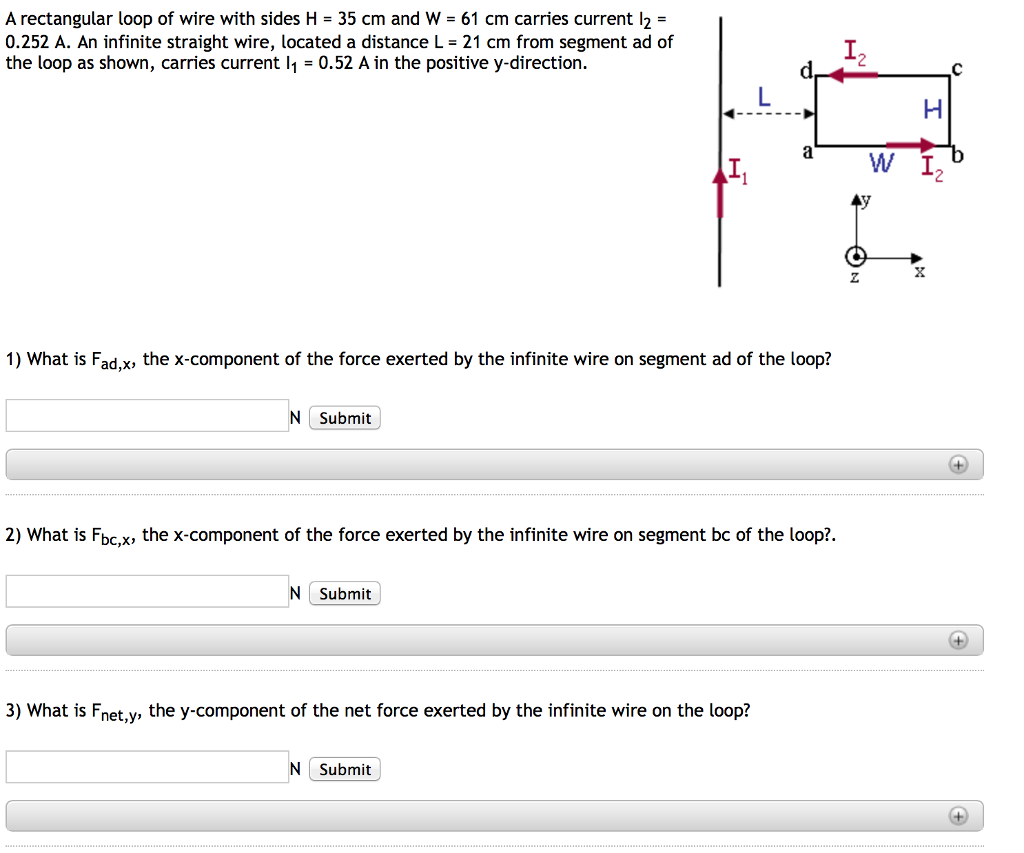The width and height of the screenshot is (1024, 853).
Task: Click the plus icon under question 3
Action: point(957,816)
